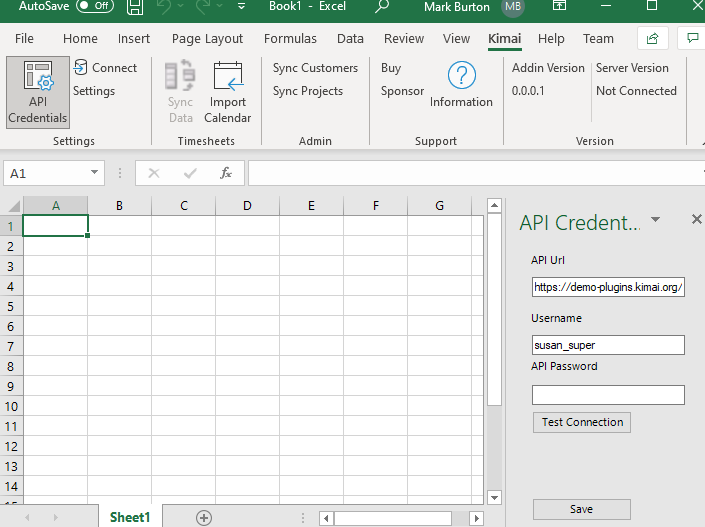The height and width of the screenshot is (527, 705).
Task: Select column G header
Action: pyautogui.click(x=439, y=205)
